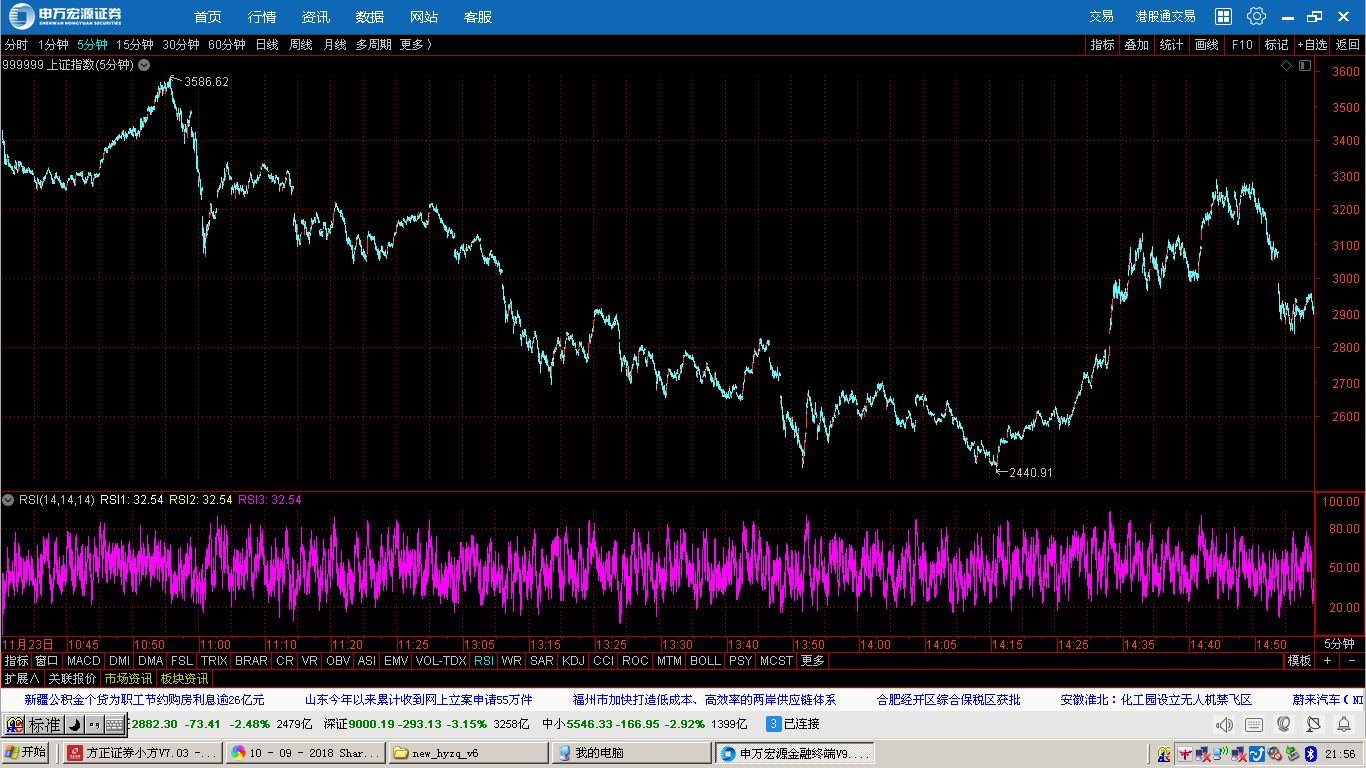Select the BOLL indicator
Image resolution: width=1366 pixels, height=768 pixels.
pos(705,661)
